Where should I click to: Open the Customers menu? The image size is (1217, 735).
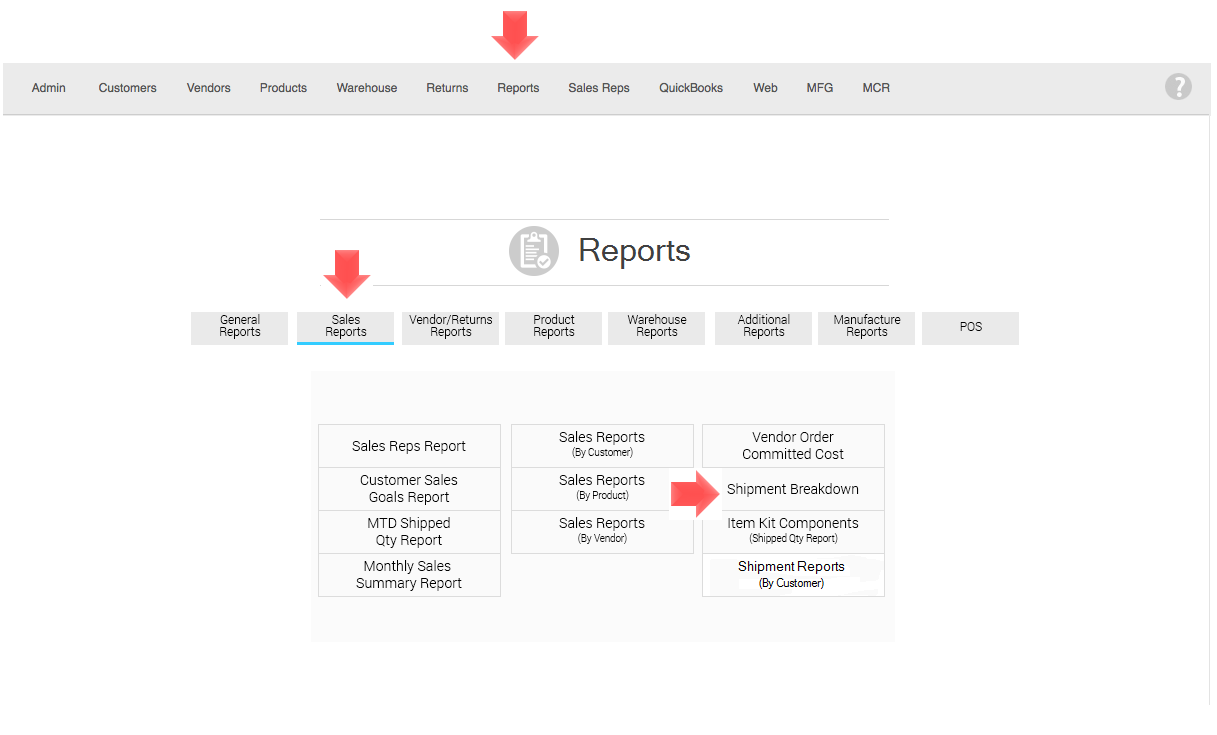pos(127,88)
